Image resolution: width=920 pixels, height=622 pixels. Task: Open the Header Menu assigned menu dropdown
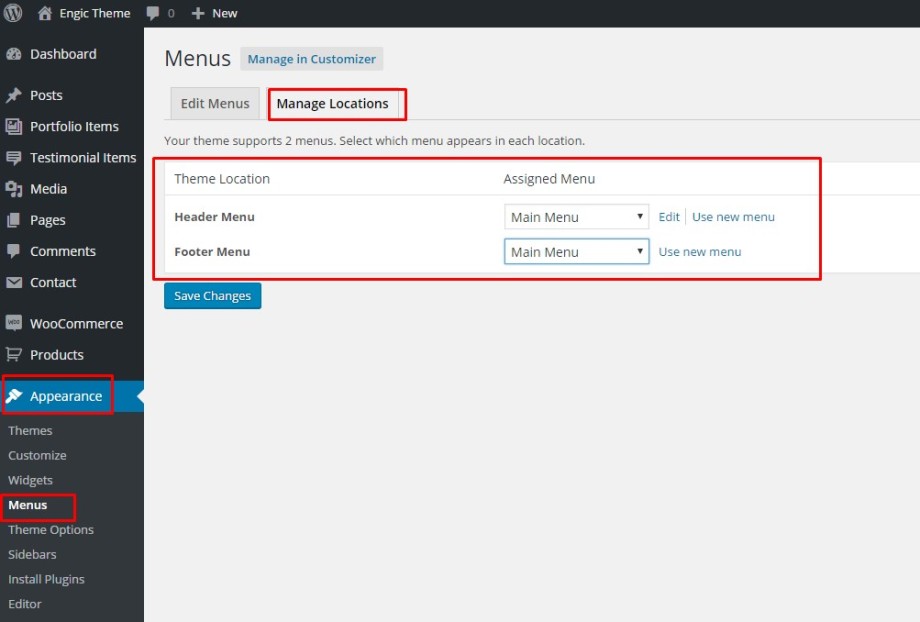[575, 216]
